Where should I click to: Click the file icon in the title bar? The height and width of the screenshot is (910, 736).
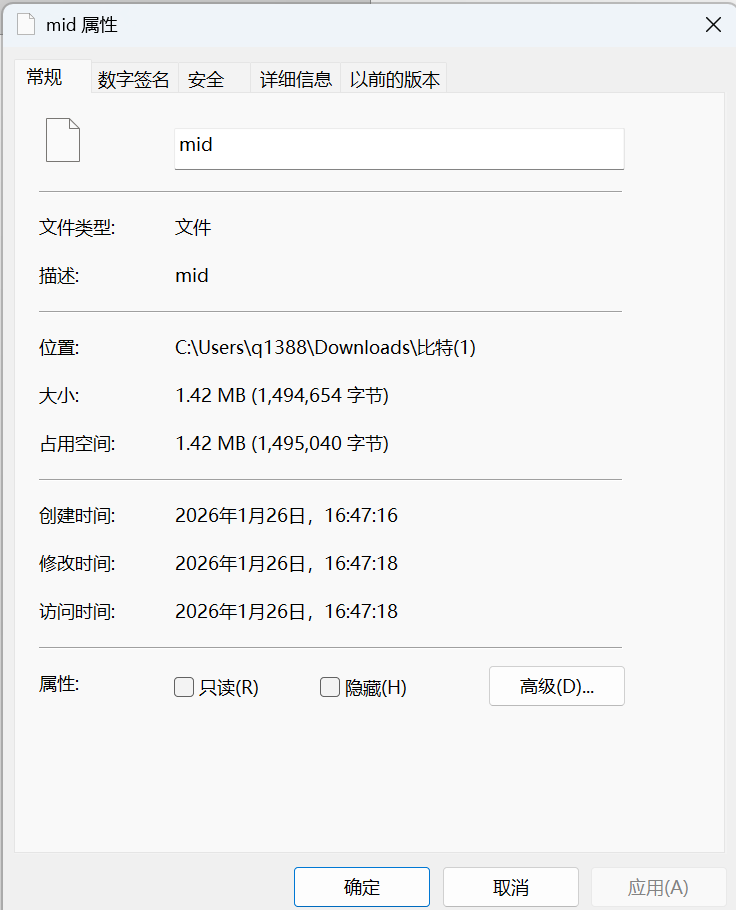click(26, 25)
